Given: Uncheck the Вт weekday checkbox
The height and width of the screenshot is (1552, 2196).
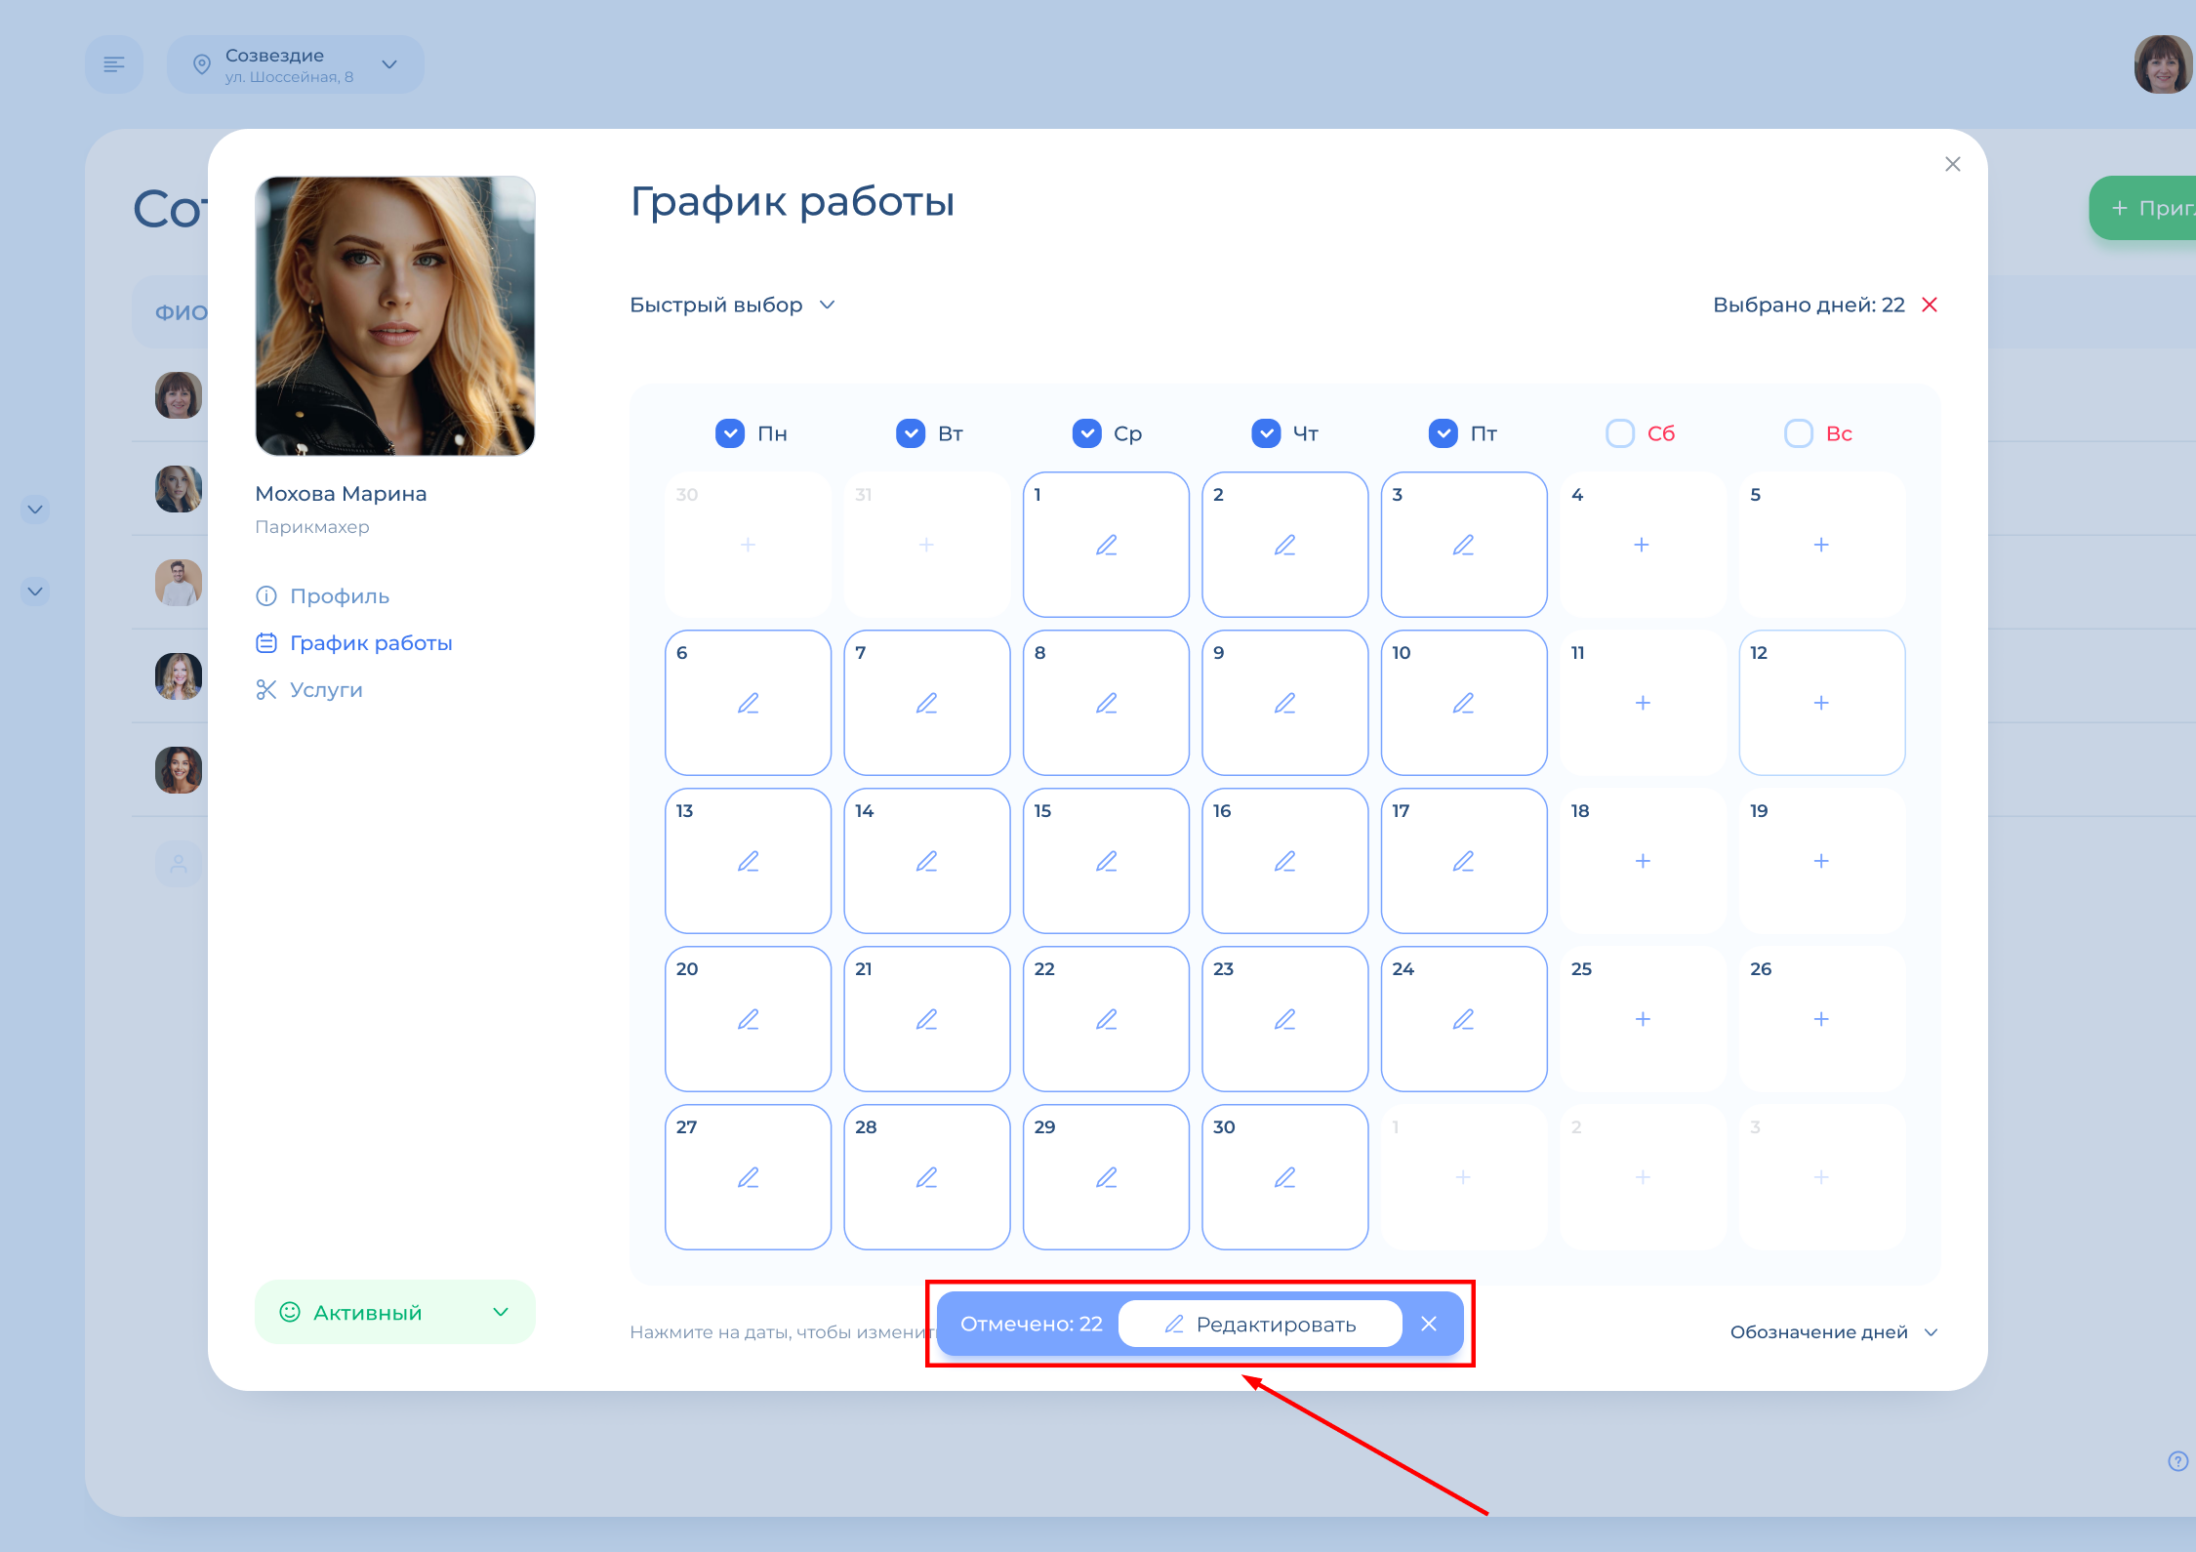Looking at the screenshot, I should pos(910,433).
